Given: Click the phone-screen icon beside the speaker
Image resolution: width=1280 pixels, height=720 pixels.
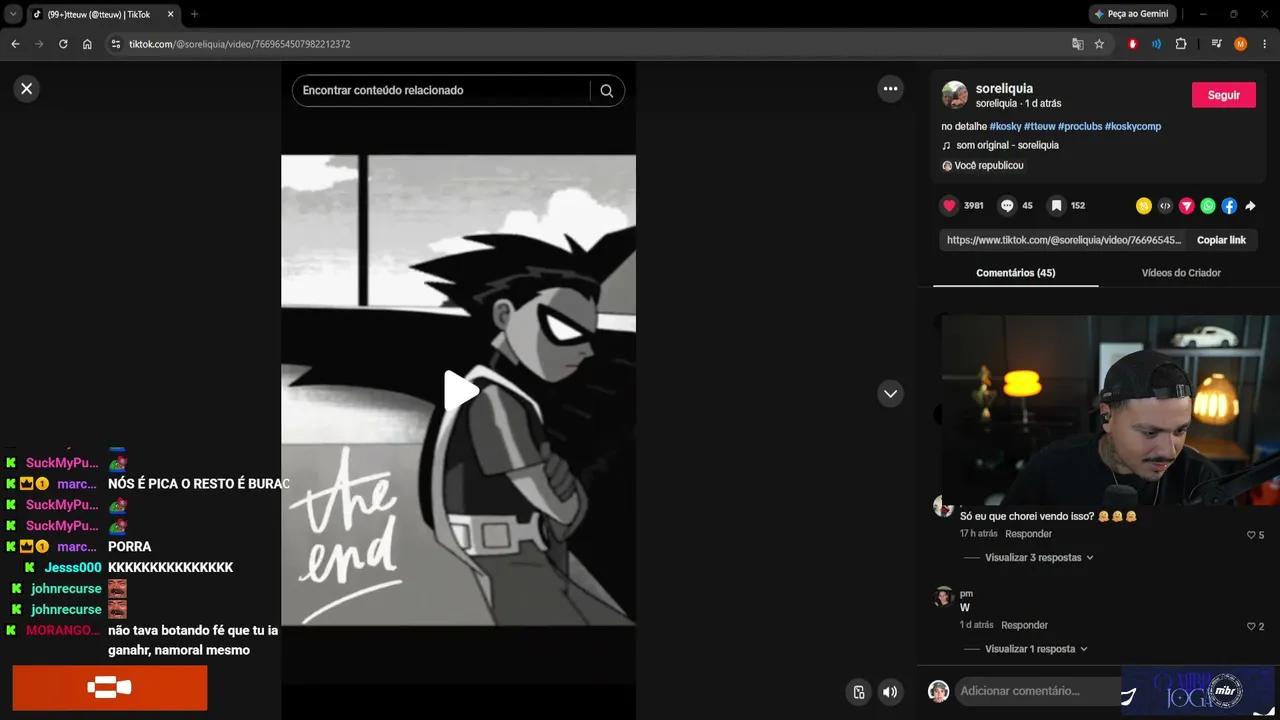Looking at the screenshot, I should (859, 692).
